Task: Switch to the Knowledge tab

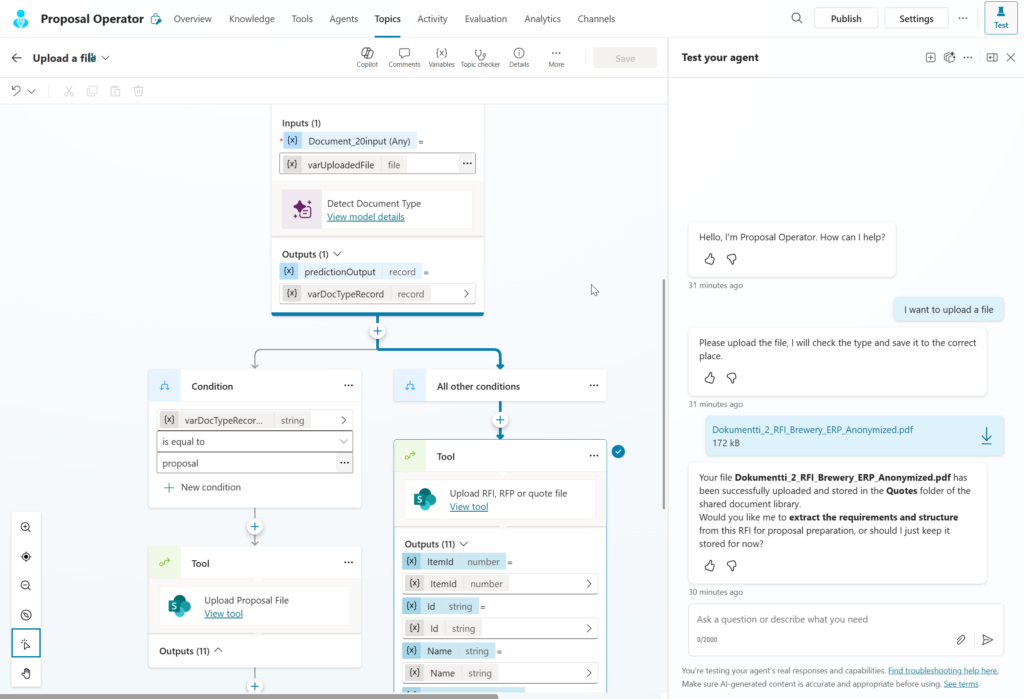Action: point(251,19)
